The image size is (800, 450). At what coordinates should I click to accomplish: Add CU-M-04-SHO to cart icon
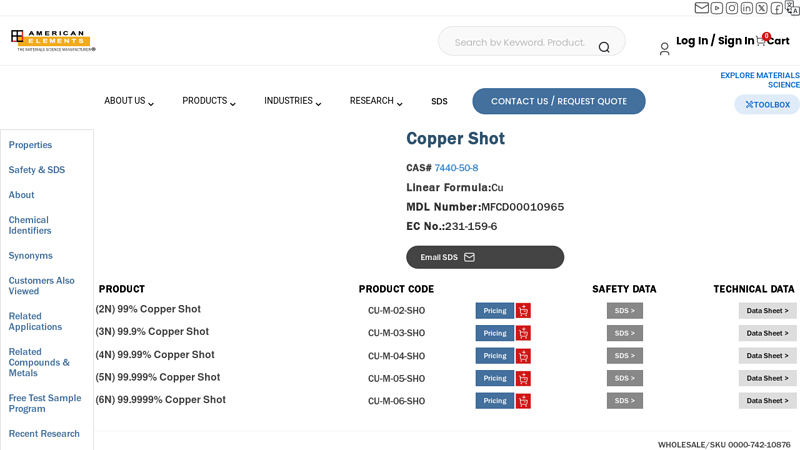tap(523, 356)
